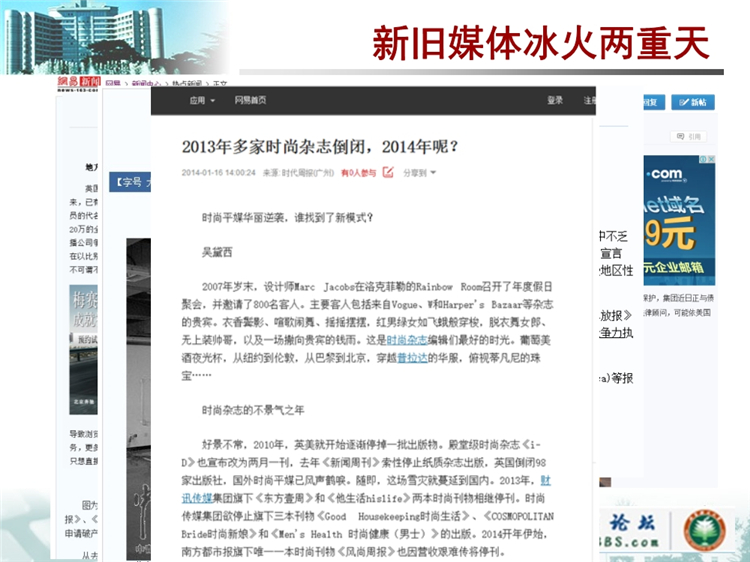
Task: Open the 普拉达 hyperlink in the article
Action: click(412, 358)
